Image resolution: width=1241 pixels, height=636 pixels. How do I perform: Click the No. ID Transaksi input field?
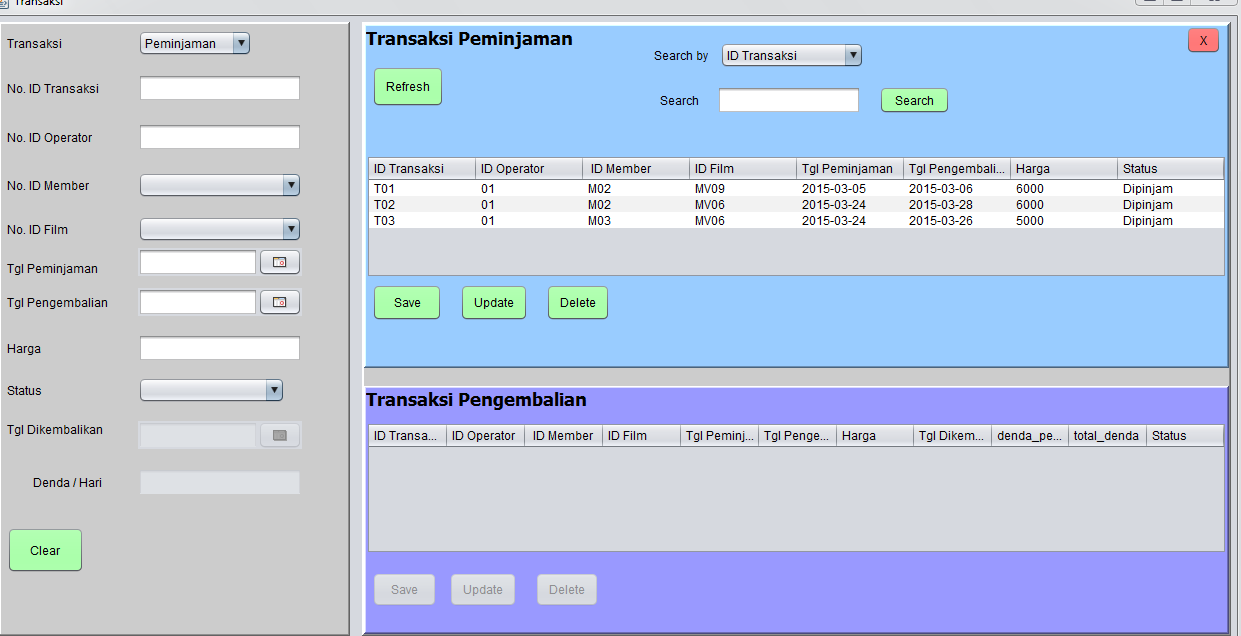point(219,87)
